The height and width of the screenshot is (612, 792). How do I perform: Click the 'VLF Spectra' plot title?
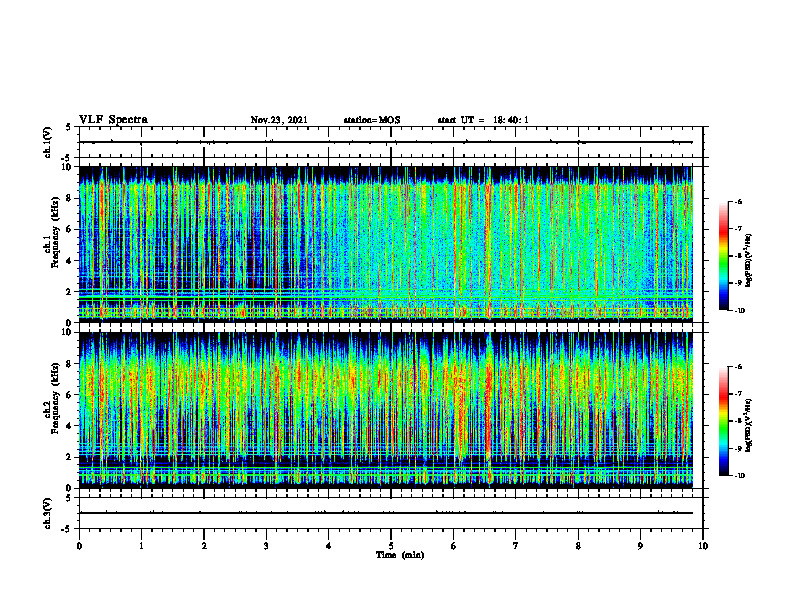pos(113,120)
